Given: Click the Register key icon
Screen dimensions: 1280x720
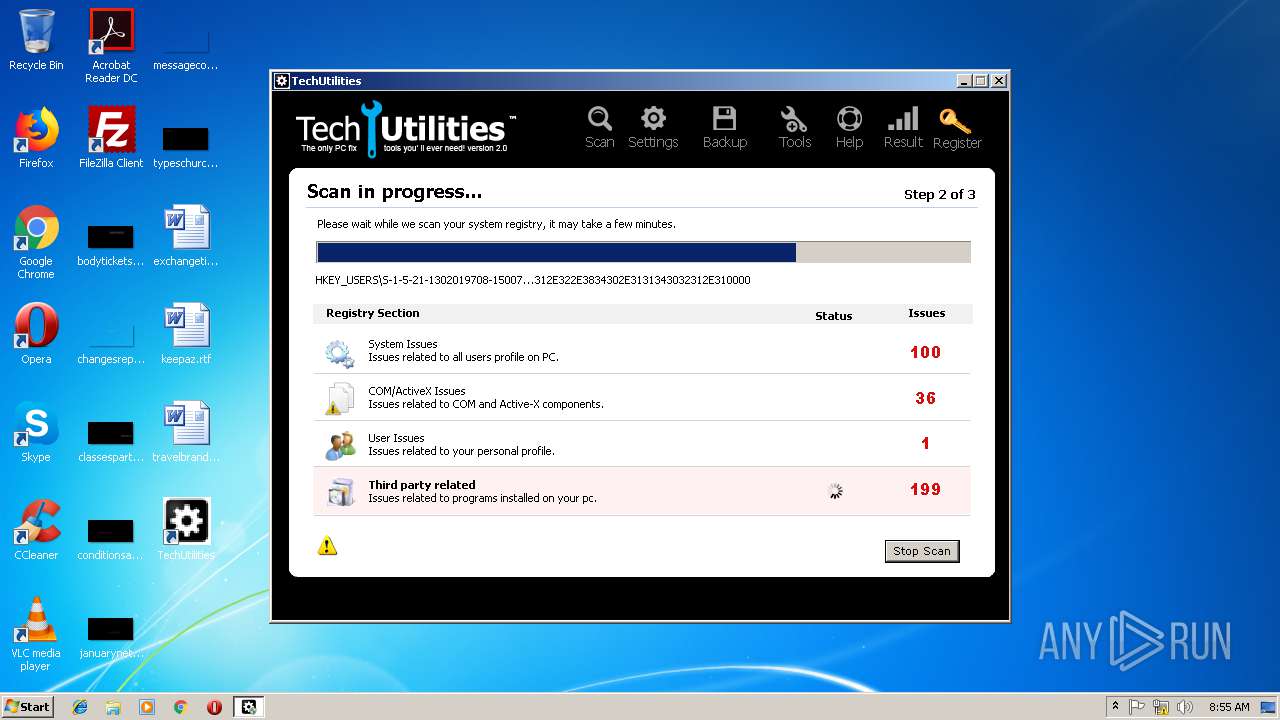Looking at the screenshot, I should (x=957, y=128).
